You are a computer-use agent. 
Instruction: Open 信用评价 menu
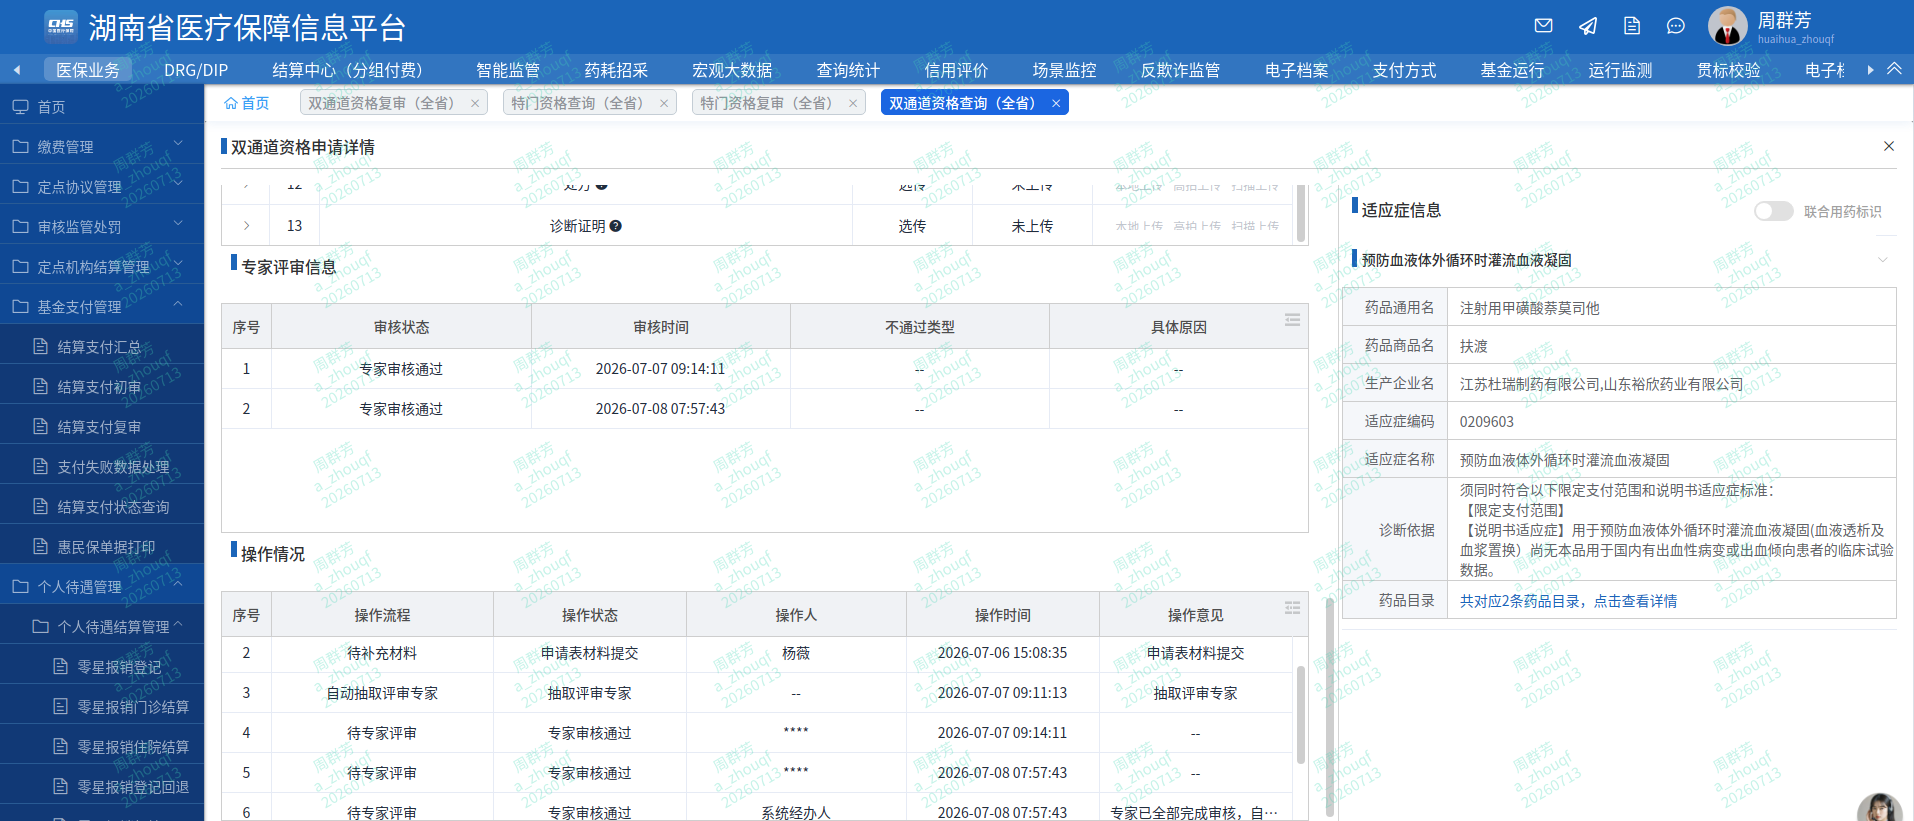[956, 70]
